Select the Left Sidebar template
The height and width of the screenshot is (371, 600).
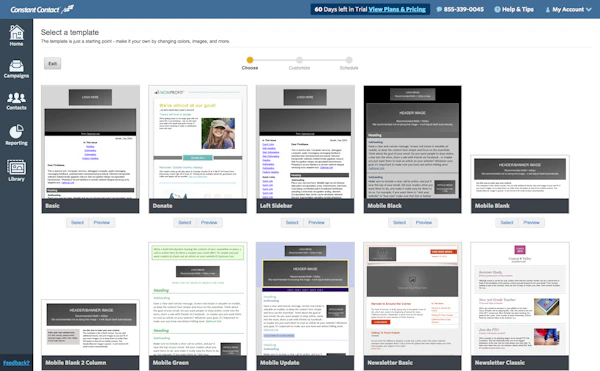[x=292, y=222]
